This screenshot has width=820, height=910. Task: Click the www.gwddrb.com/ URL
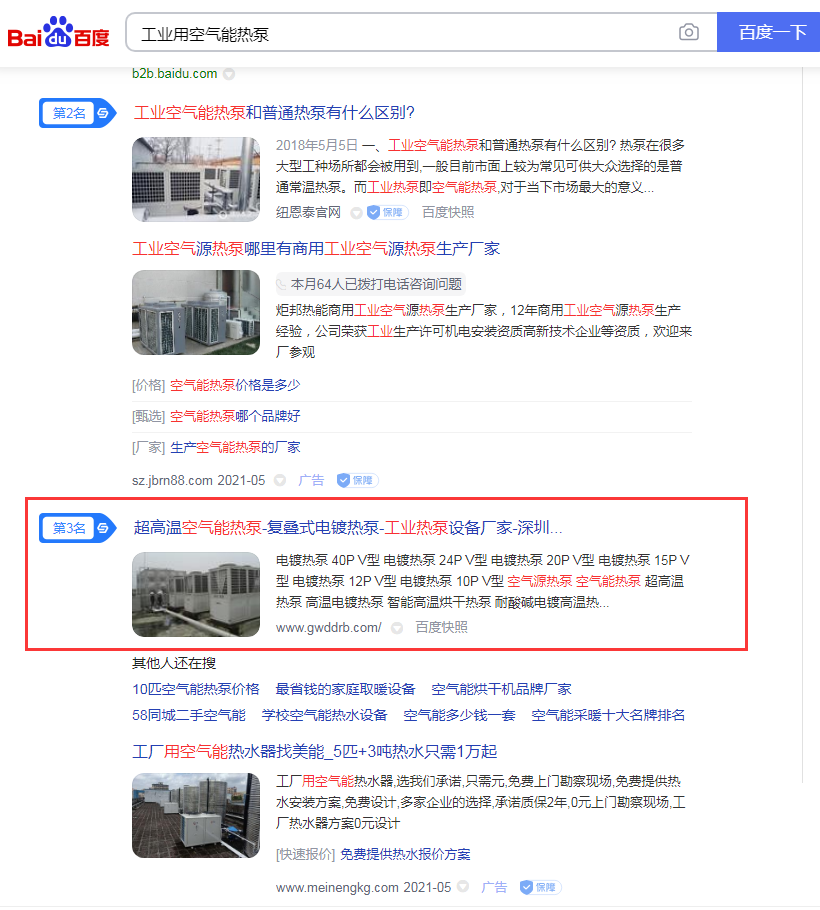tap(328, 627)
